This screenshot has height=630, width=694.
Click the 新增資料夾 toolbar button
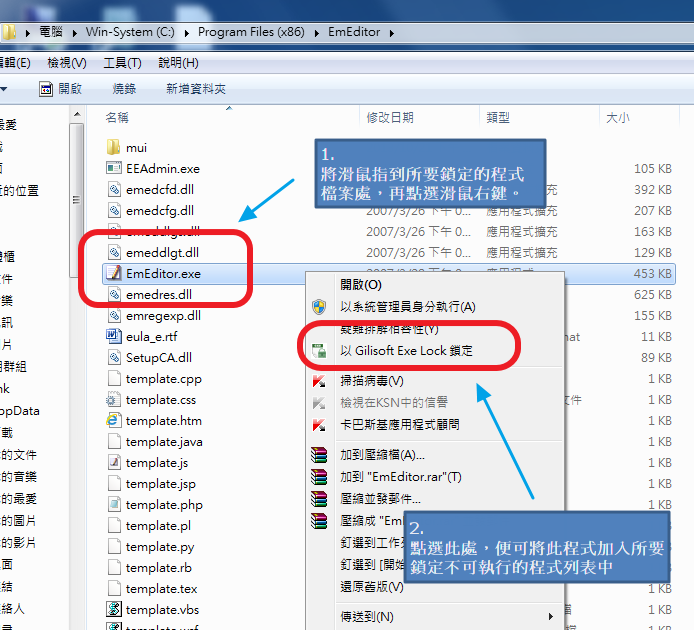(196, 88)
